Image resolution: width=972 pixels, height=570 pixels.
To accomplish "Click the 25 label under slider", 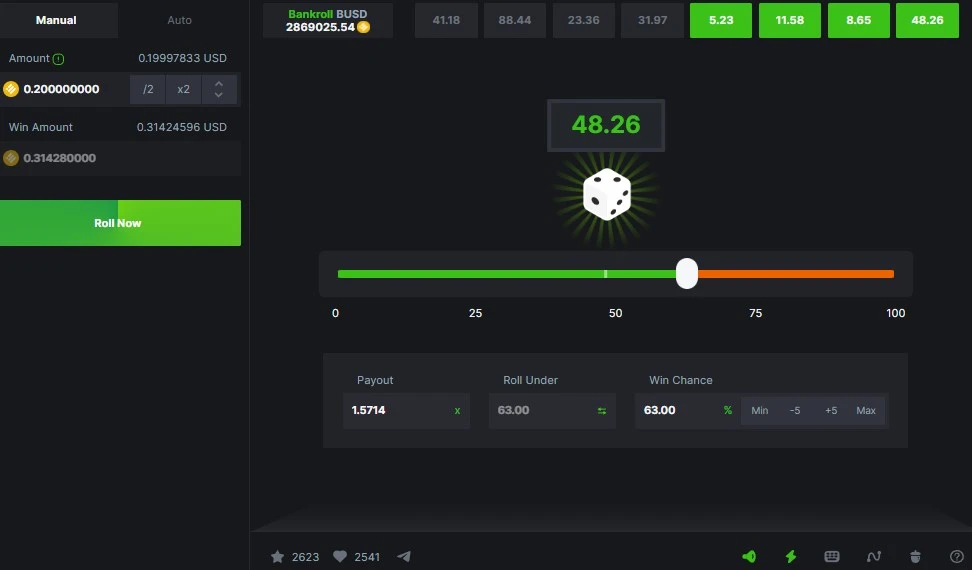I will pos(475,314).
